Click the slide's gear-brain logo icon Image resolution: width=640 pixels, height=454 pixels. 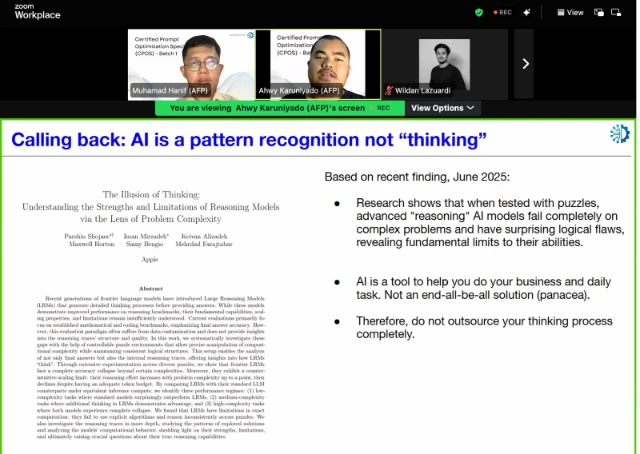[x=620, y=134]
